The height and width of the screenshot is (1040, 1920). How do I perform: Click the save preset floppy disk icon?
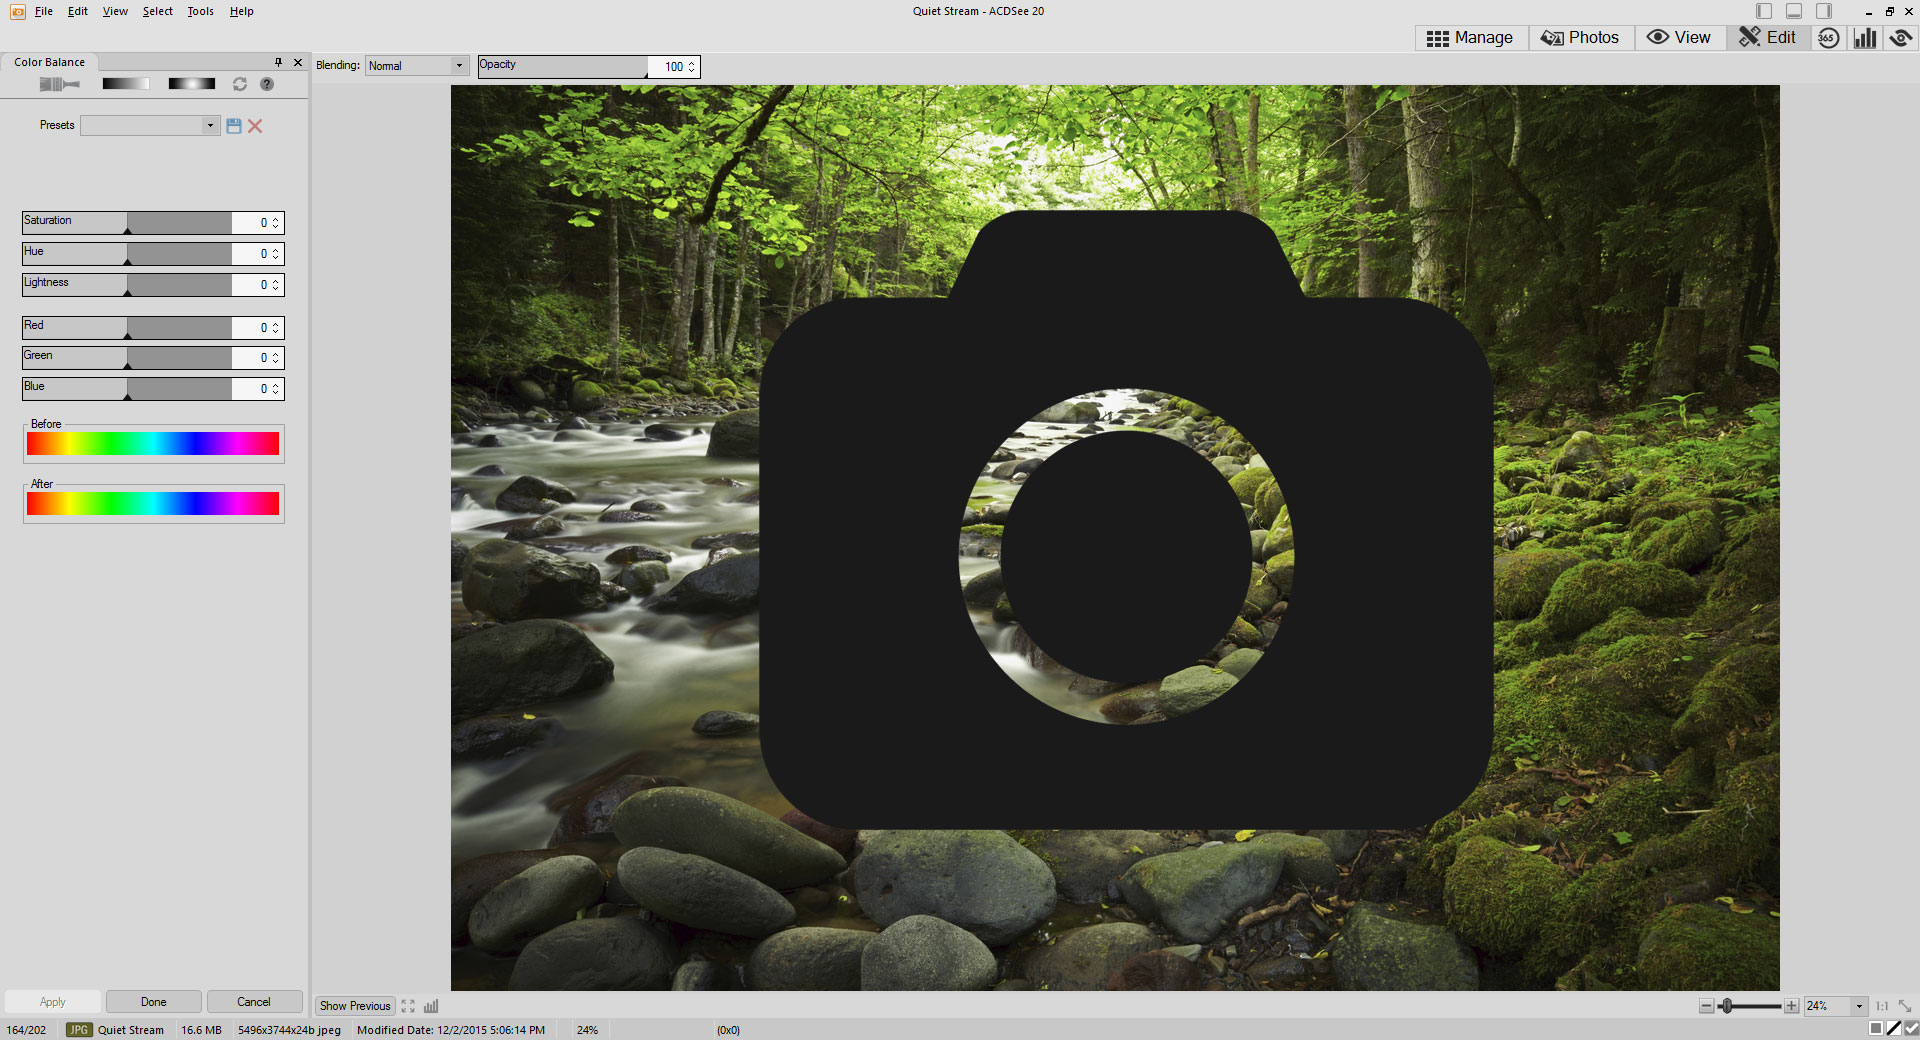pos(234,126)
